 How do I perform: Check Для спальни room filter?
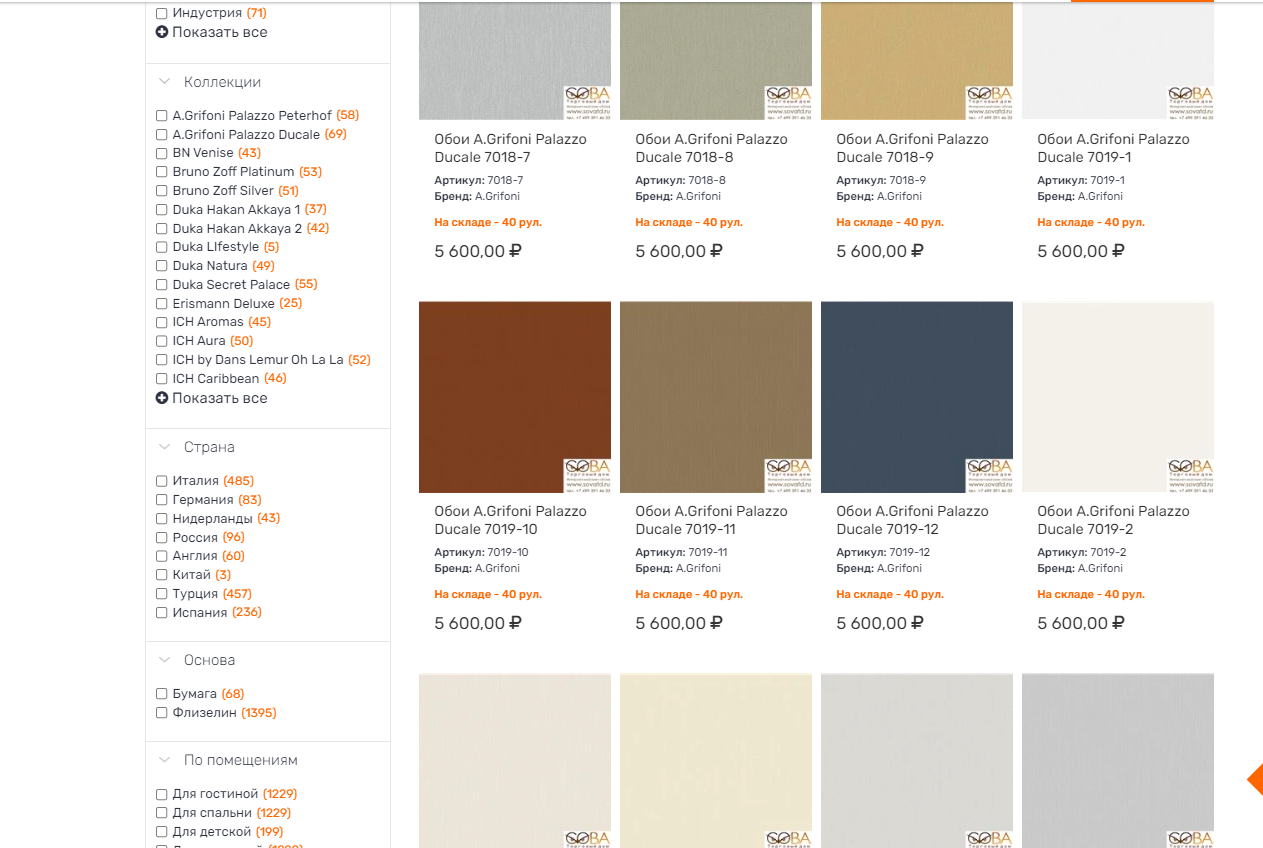pos(162,813)
